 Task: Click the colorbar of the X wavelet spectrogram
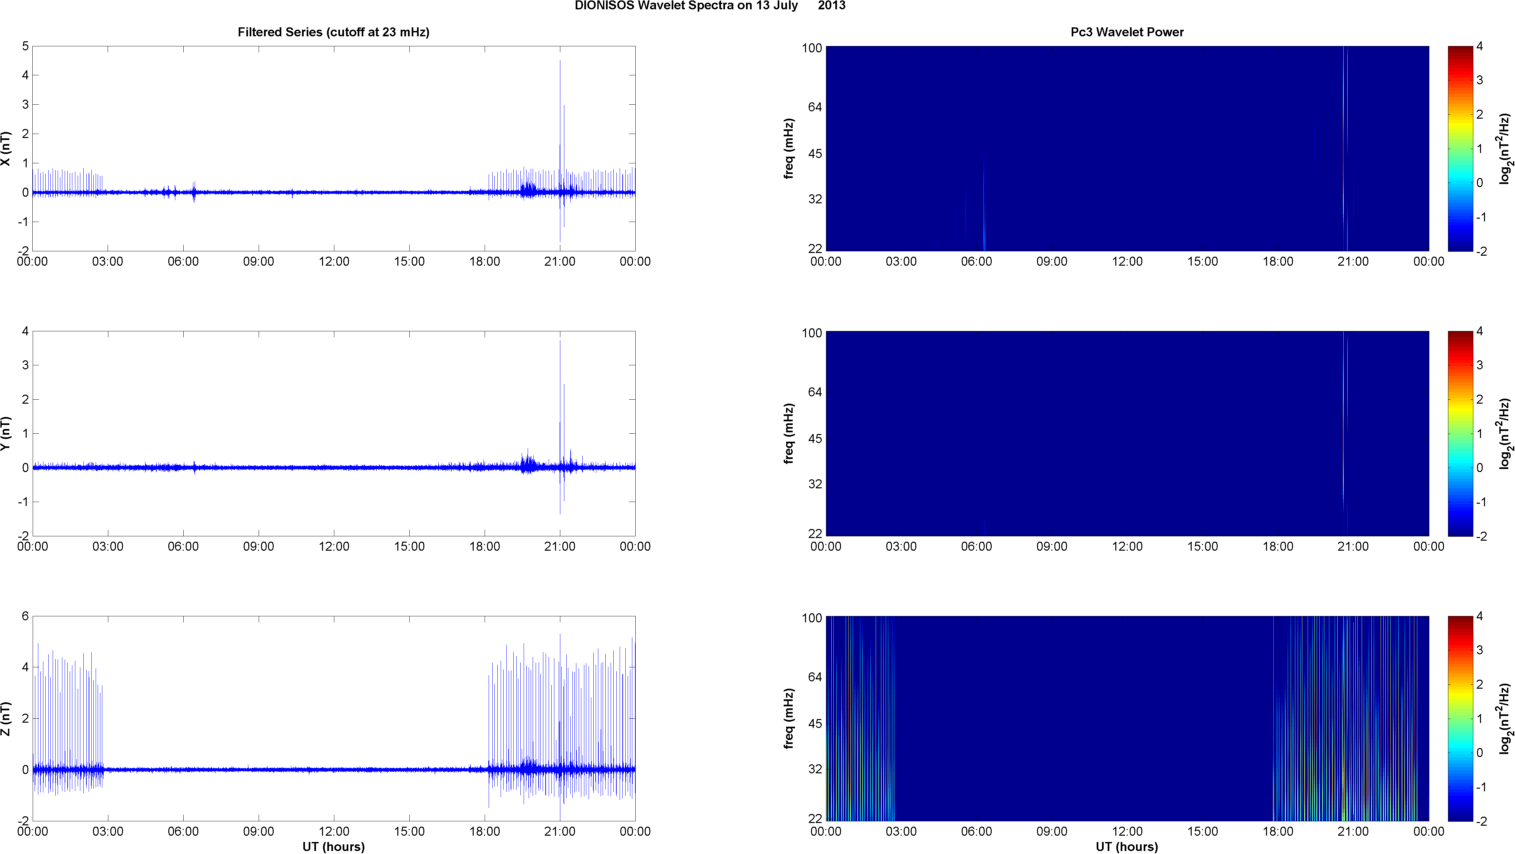1460,148
